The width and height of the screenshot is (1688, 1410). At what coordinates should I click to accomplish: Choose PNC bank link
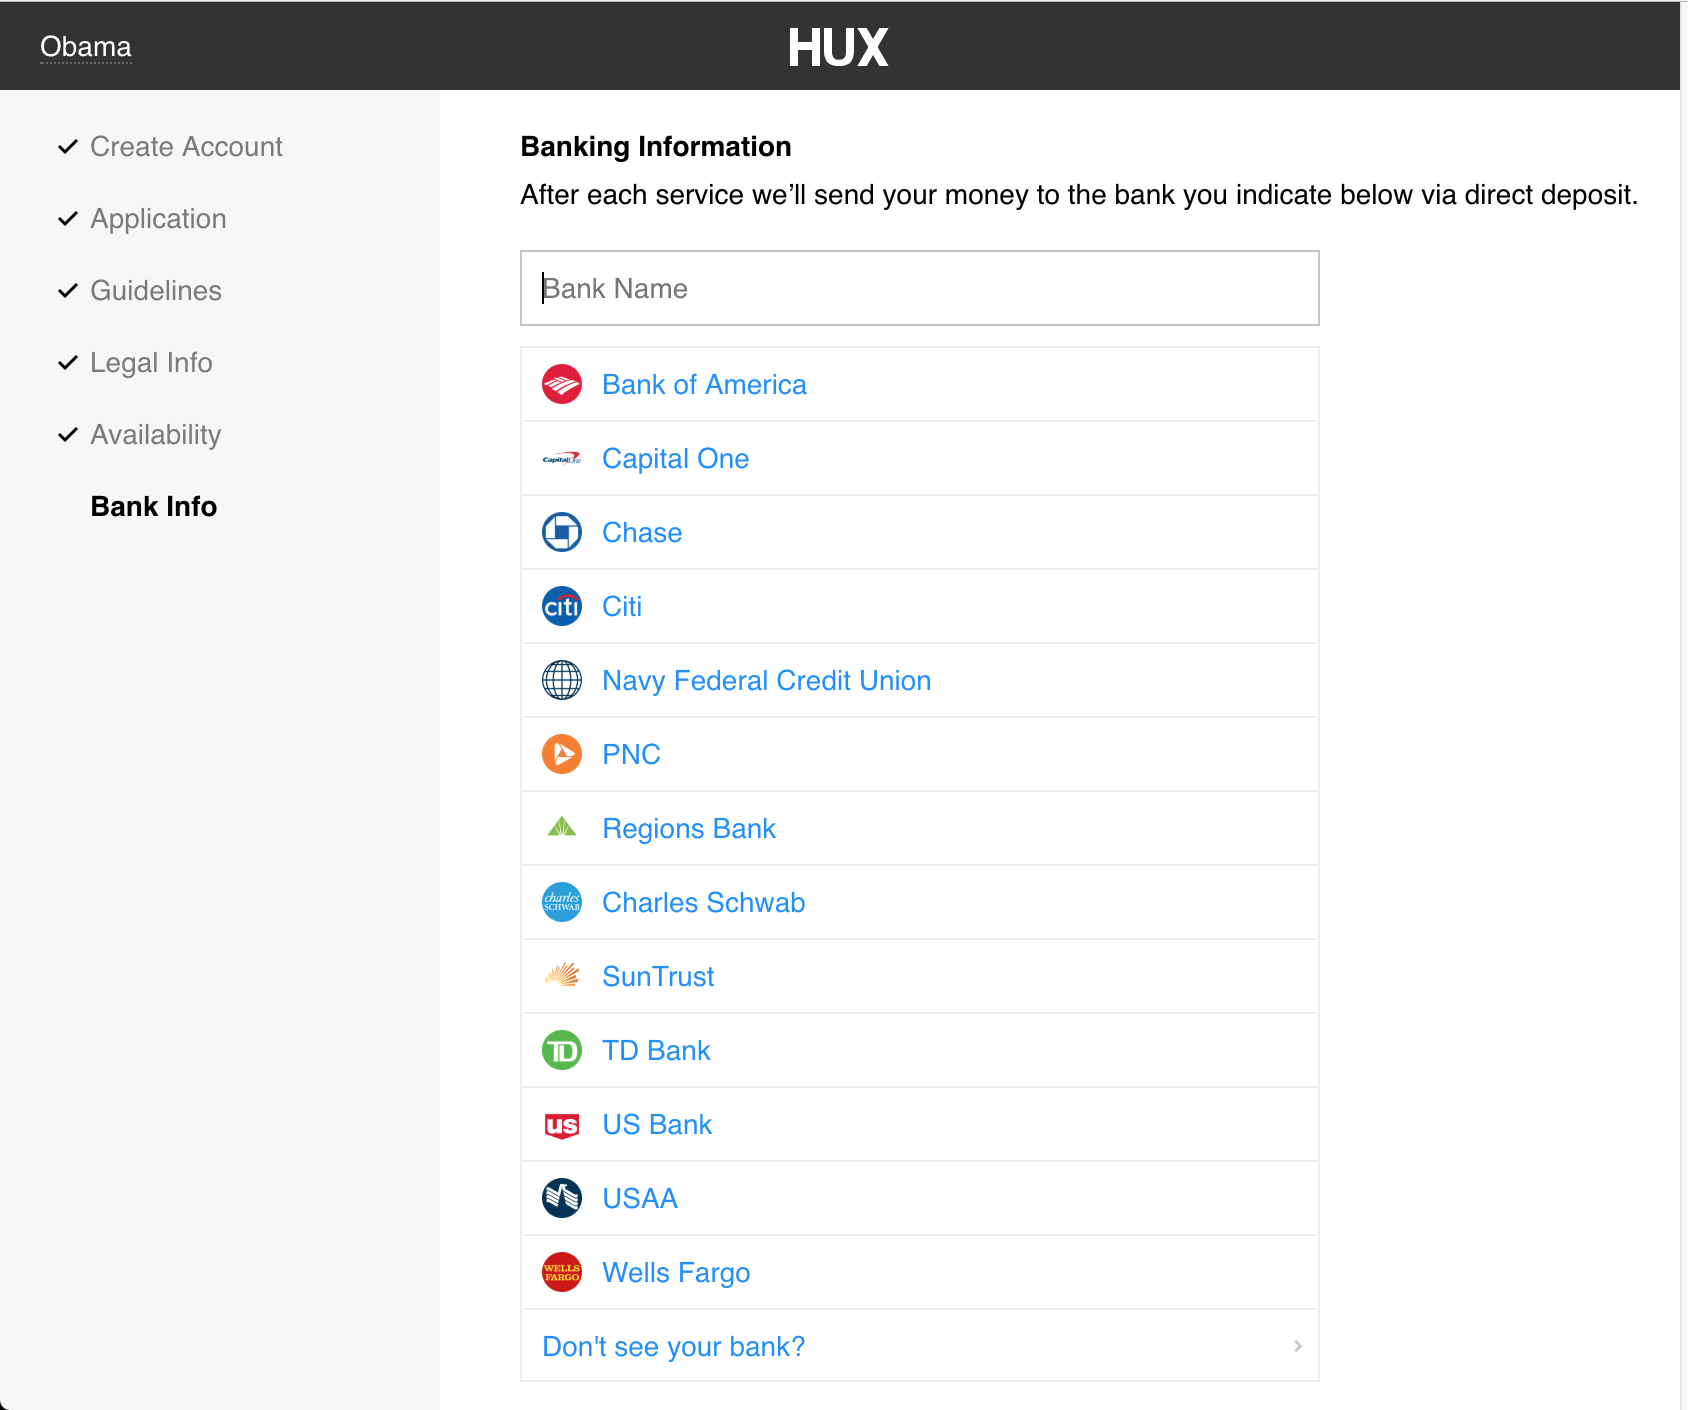pyautogui.click(x=631, y=755)
